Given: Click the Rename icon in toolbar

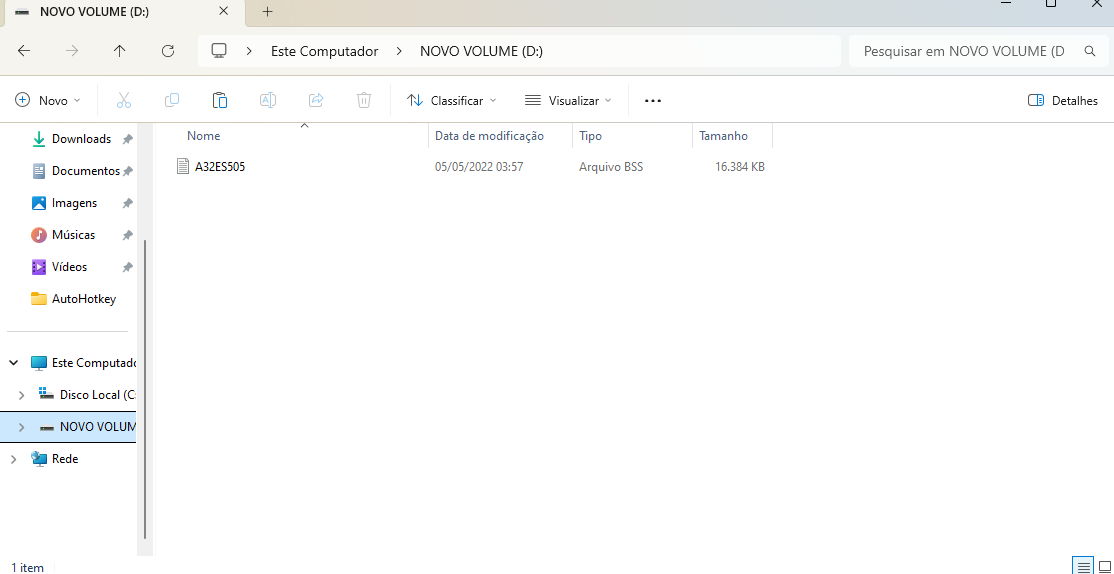Looking at the screenshot, I should pyautogui.click(x=267, y=100).
